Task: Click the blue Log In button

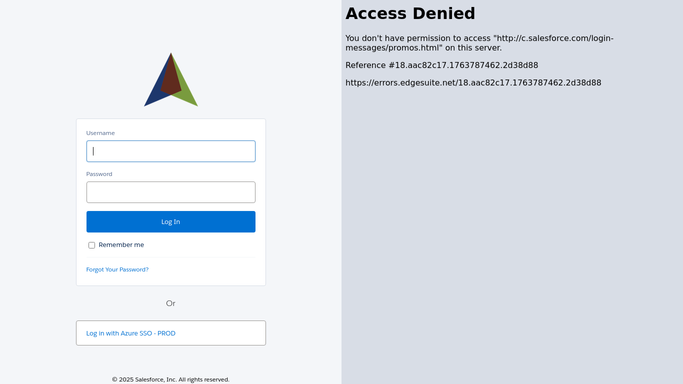Action: coord(171,222)
